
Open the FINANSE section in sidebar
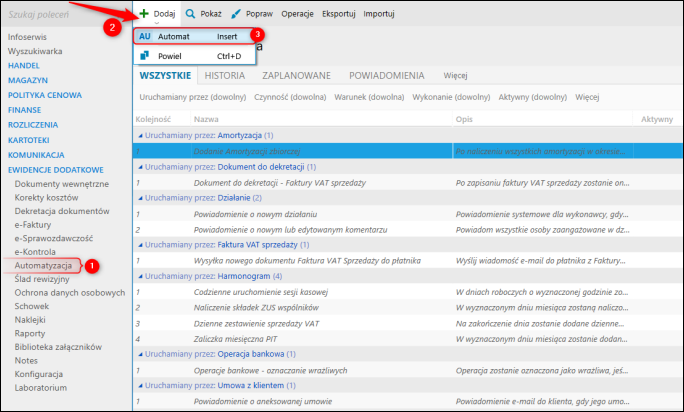(x=24, y=110)
